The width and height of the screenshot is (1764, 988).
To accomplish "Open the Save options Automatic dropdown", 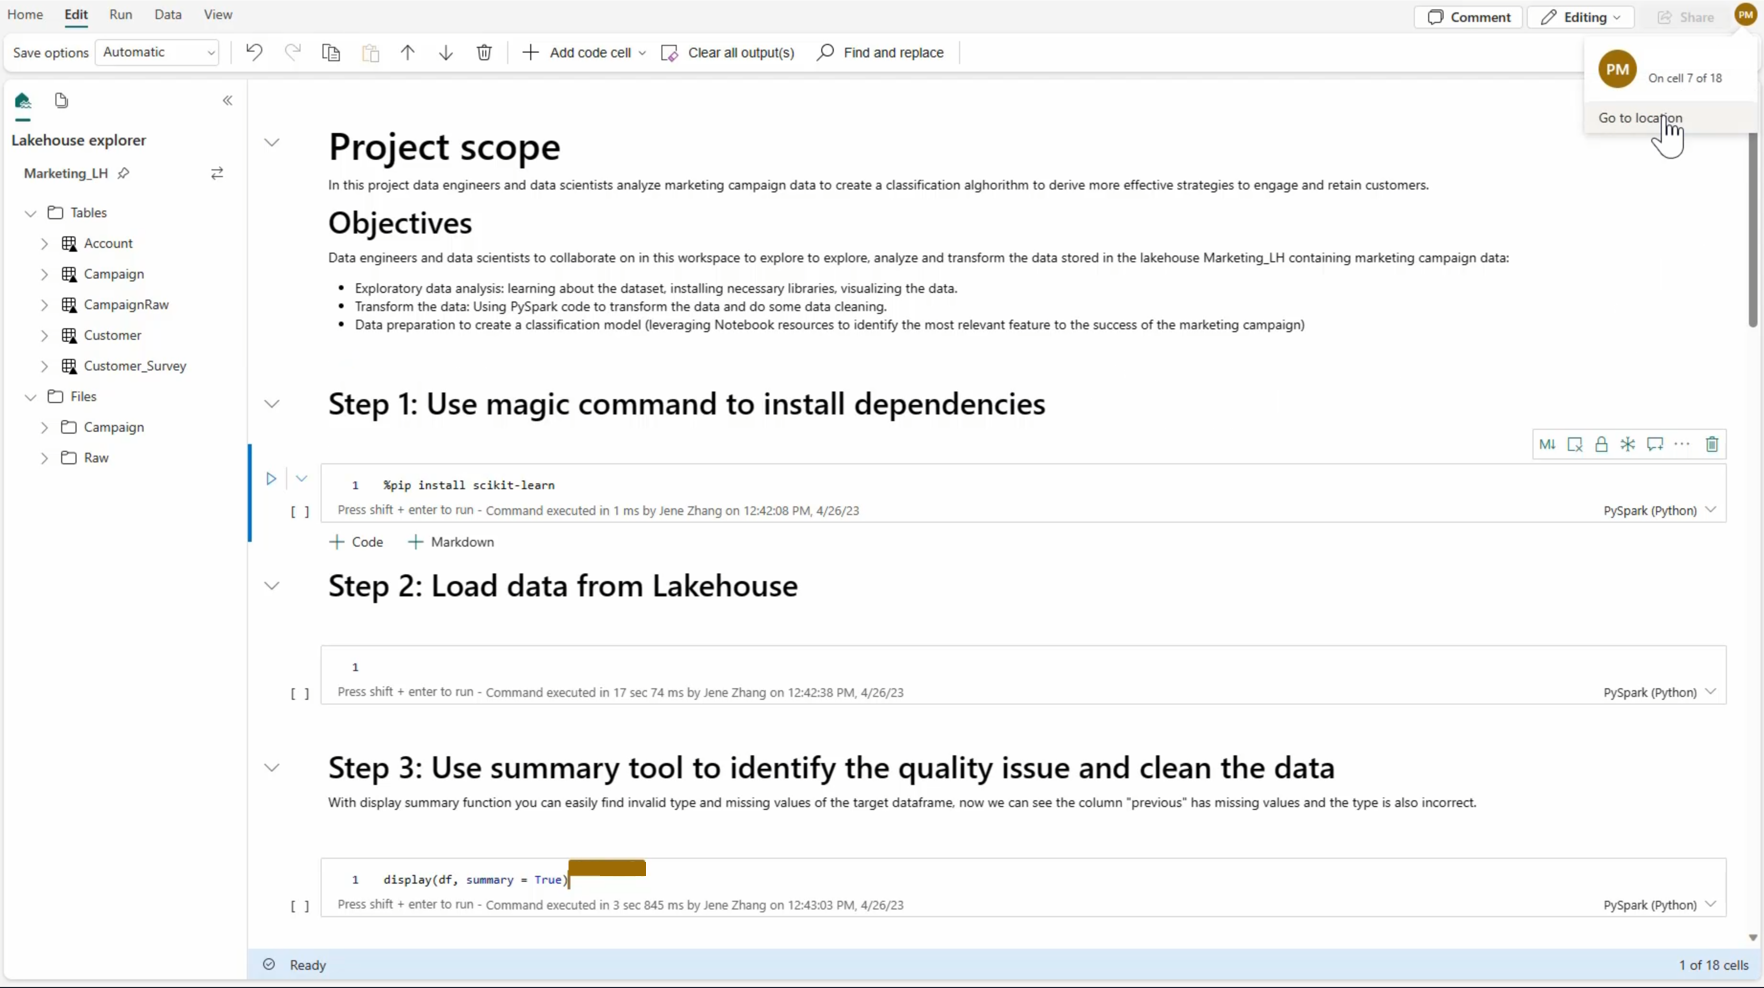I will point(157,52).
